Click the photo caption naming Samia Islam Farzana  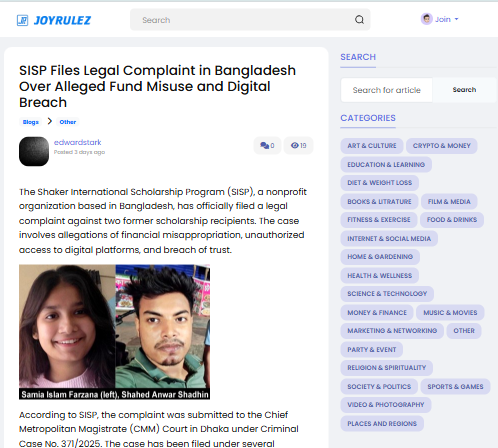[114, 394]
